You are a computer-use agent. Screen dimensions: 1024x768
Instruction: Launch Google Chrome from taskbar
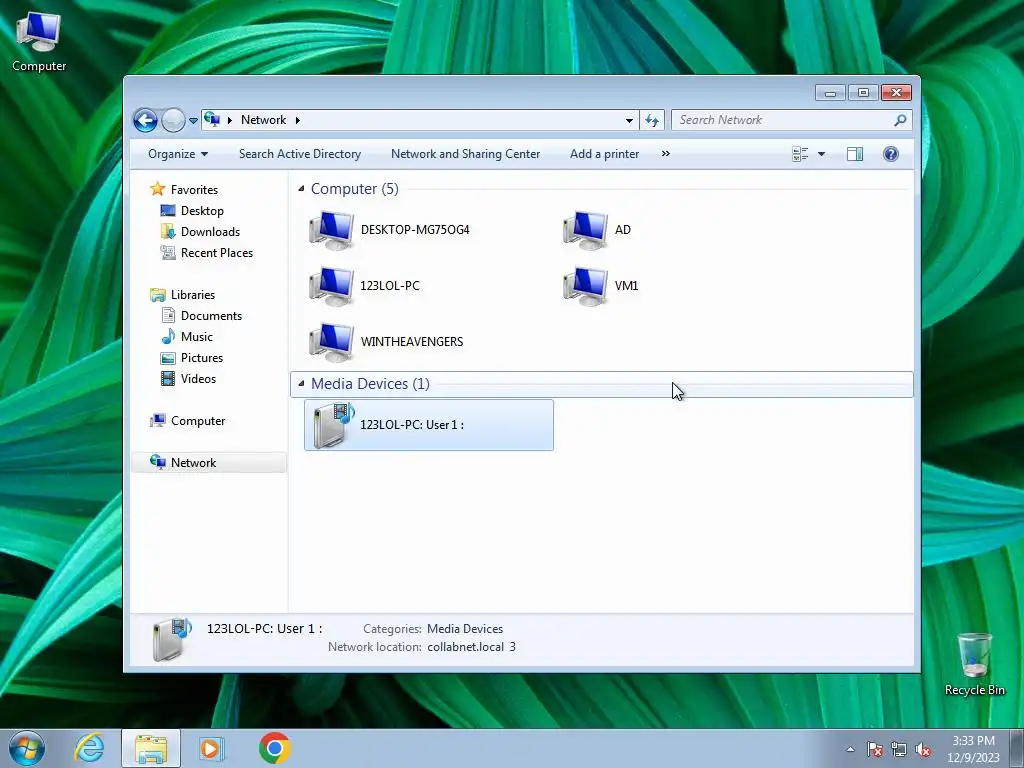click(x=274, y=748)
